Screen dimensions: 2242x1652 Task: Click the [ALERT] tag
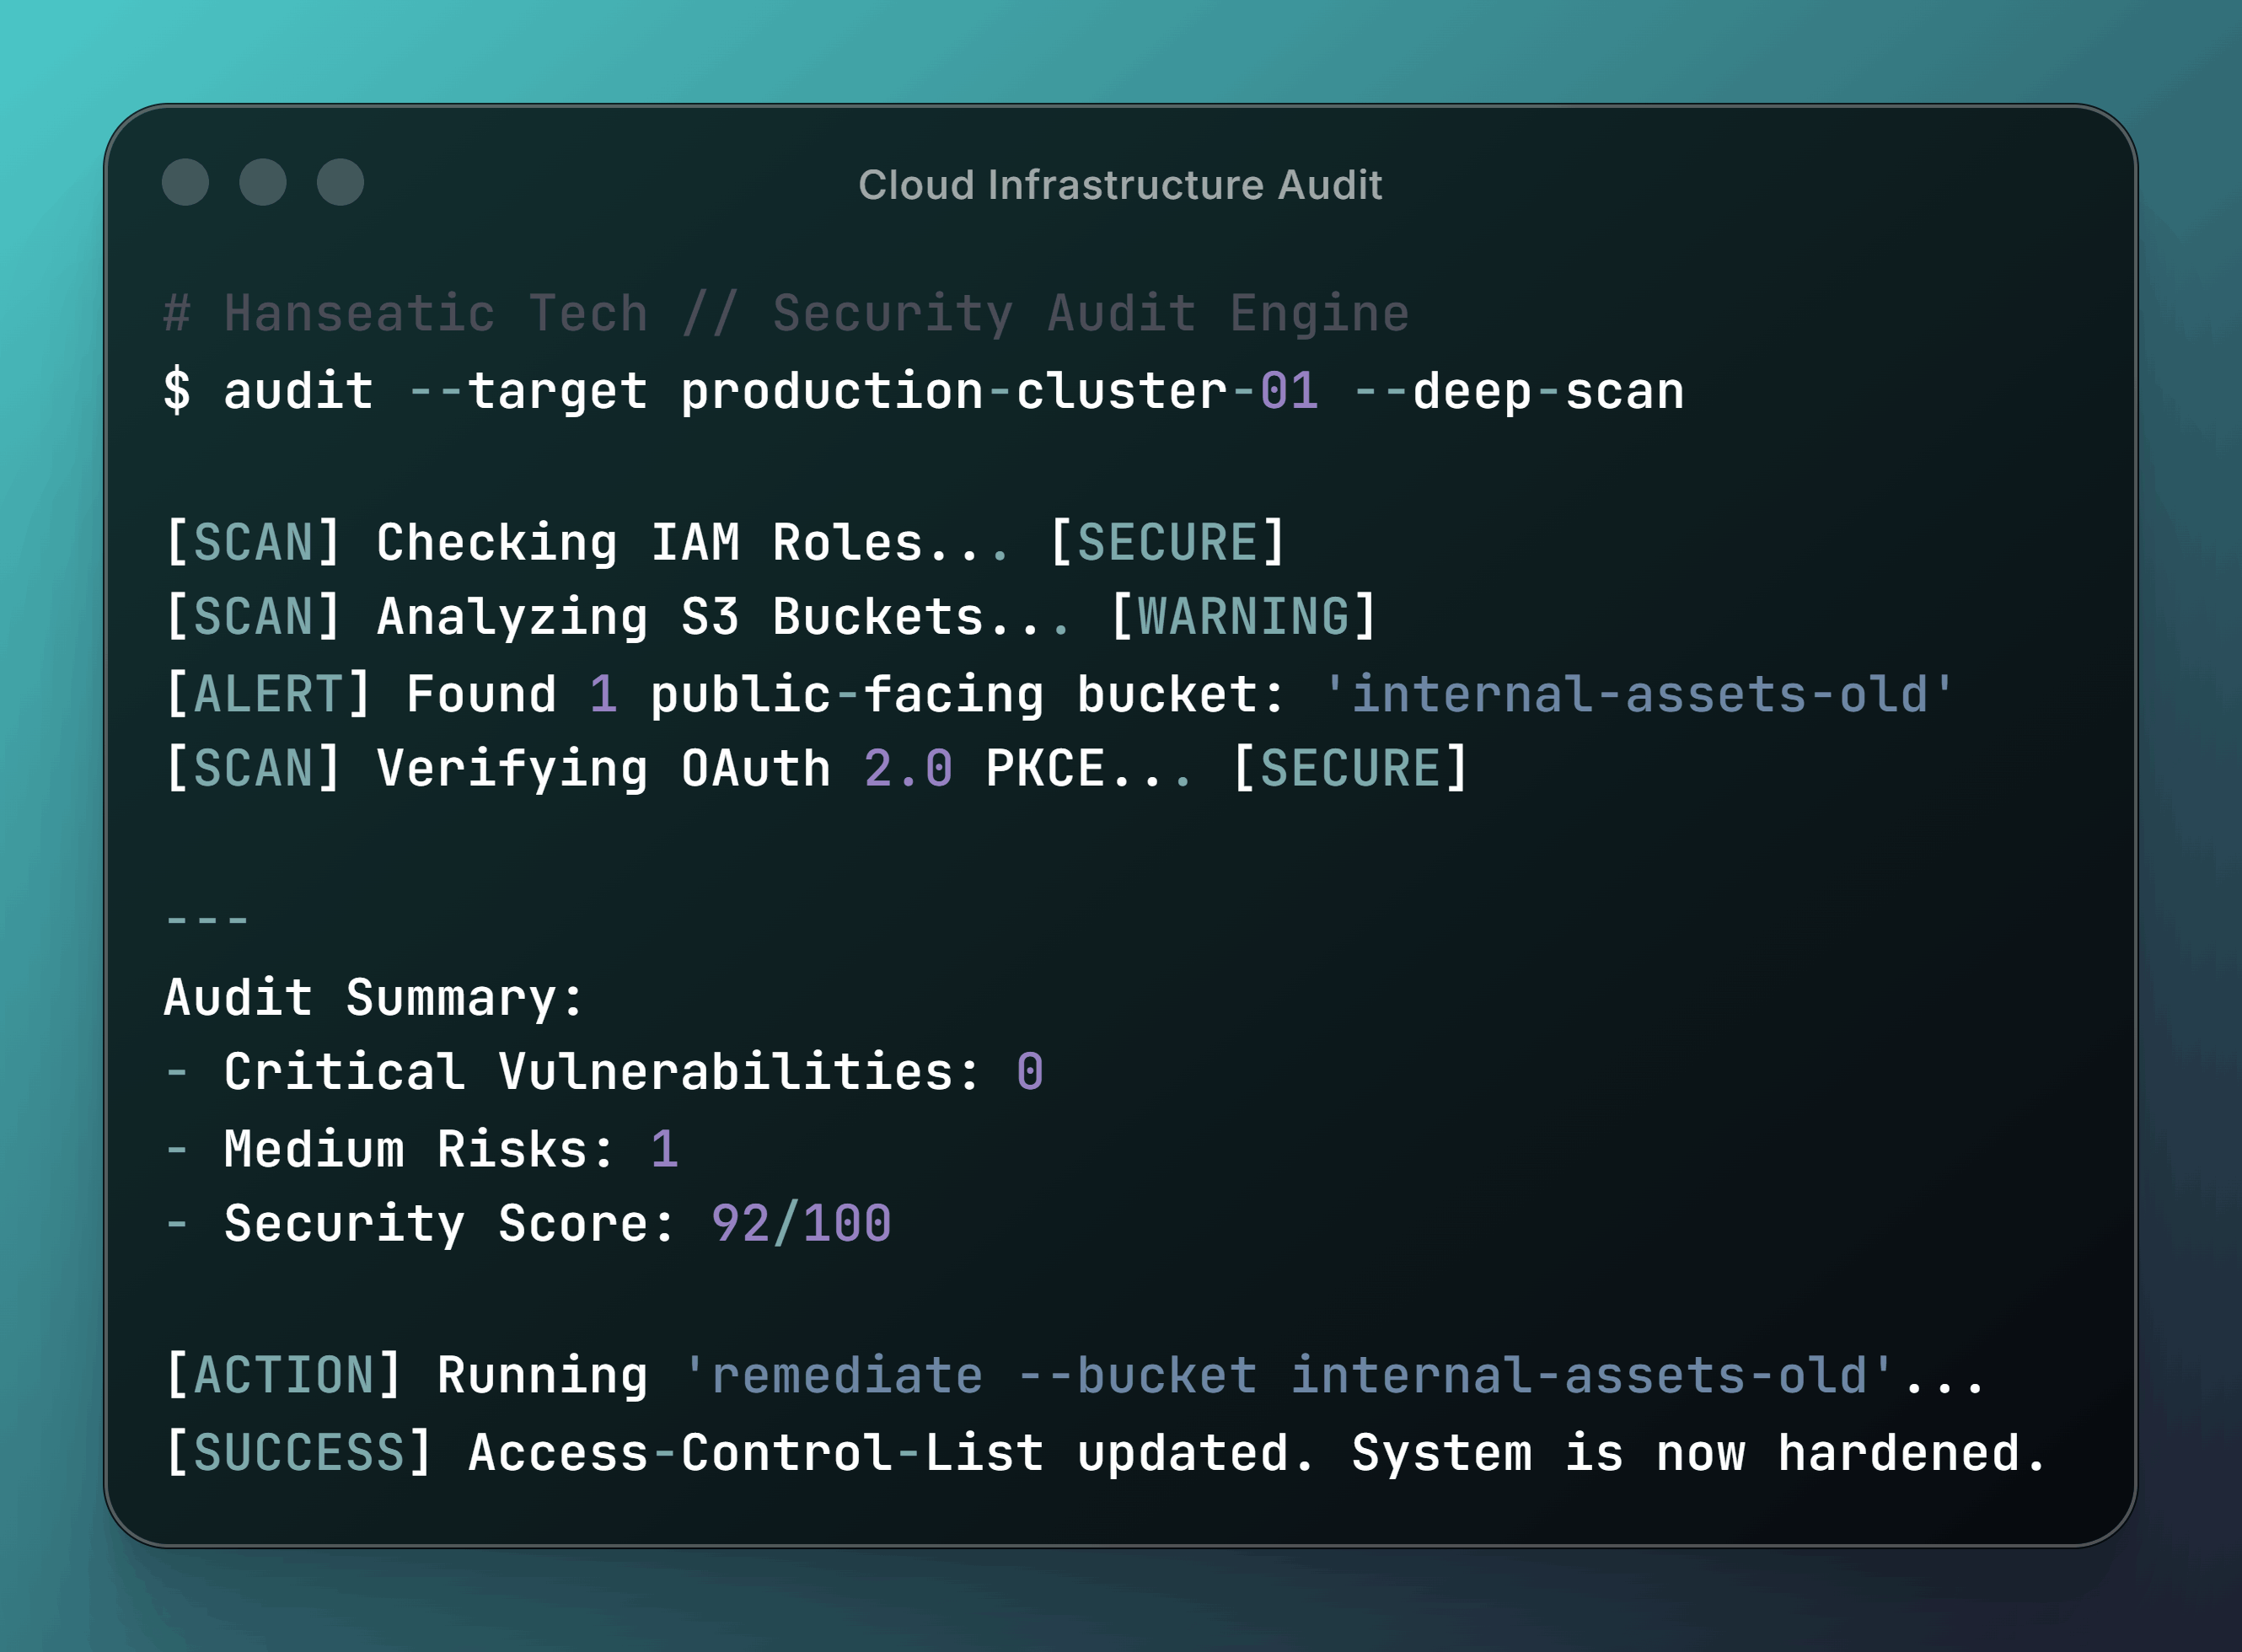[x=268, y=694]
